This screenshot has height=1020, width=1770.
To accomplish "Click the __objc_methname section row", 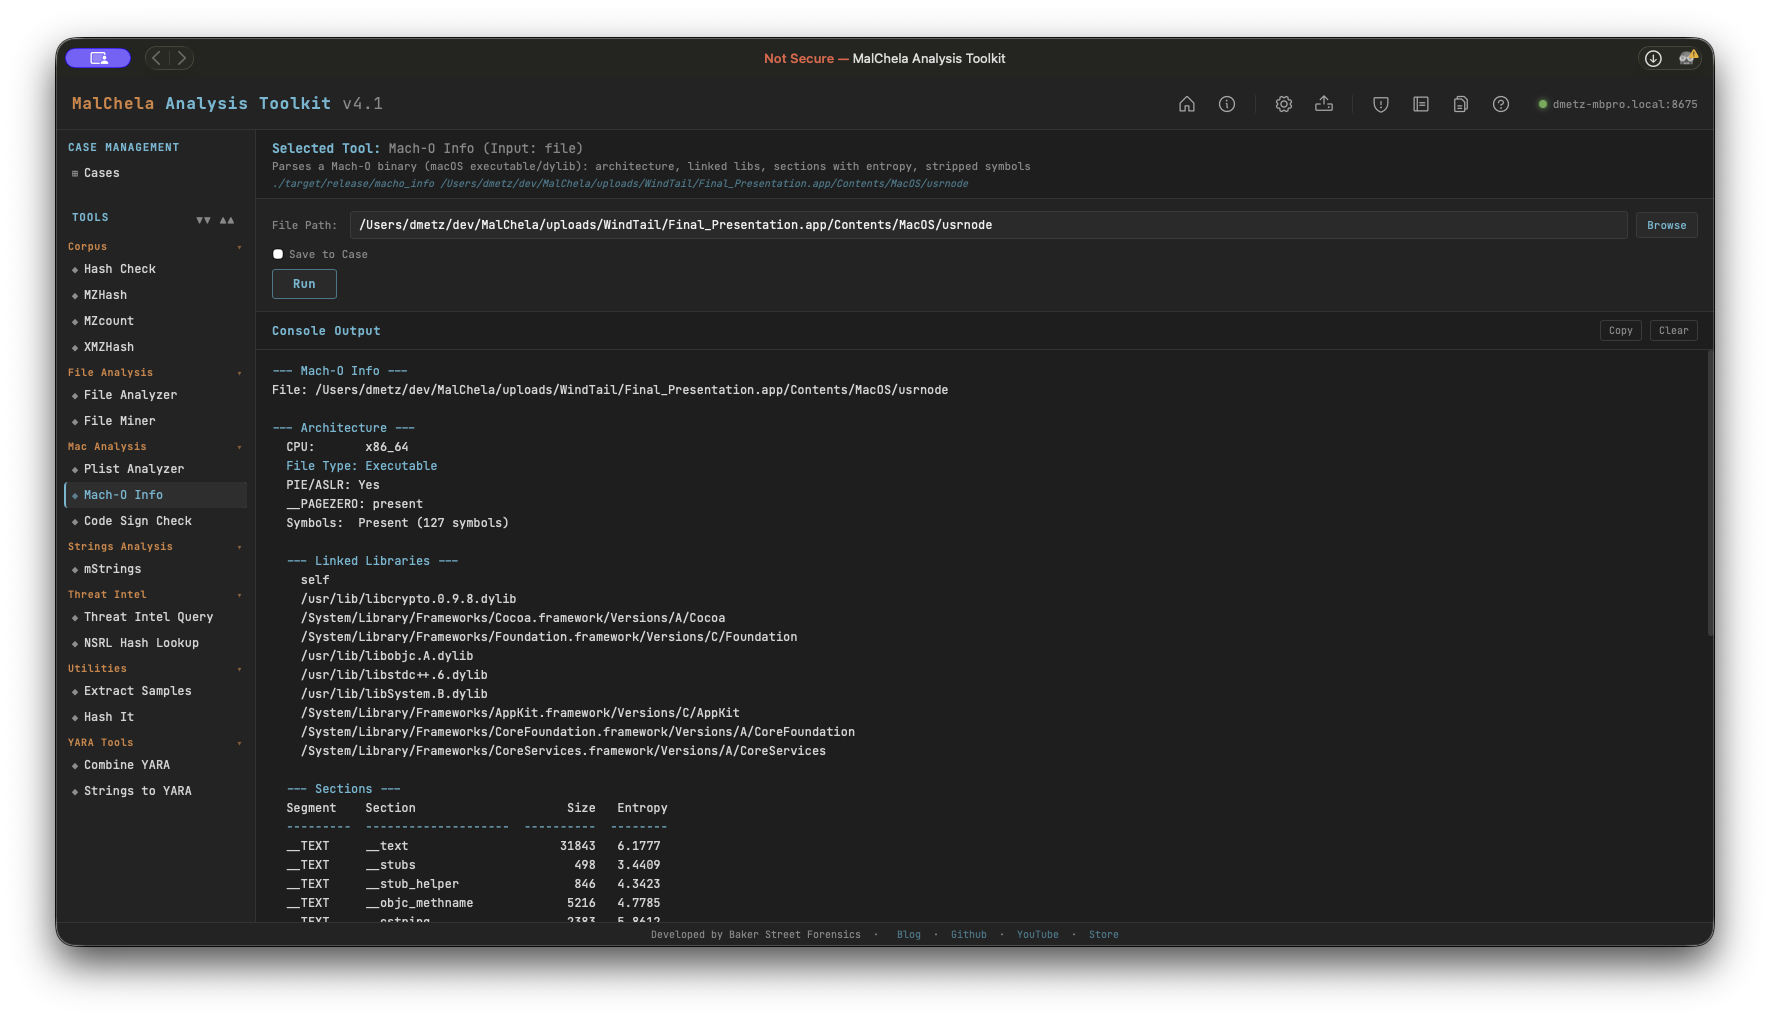I will (x=473, y=903).
